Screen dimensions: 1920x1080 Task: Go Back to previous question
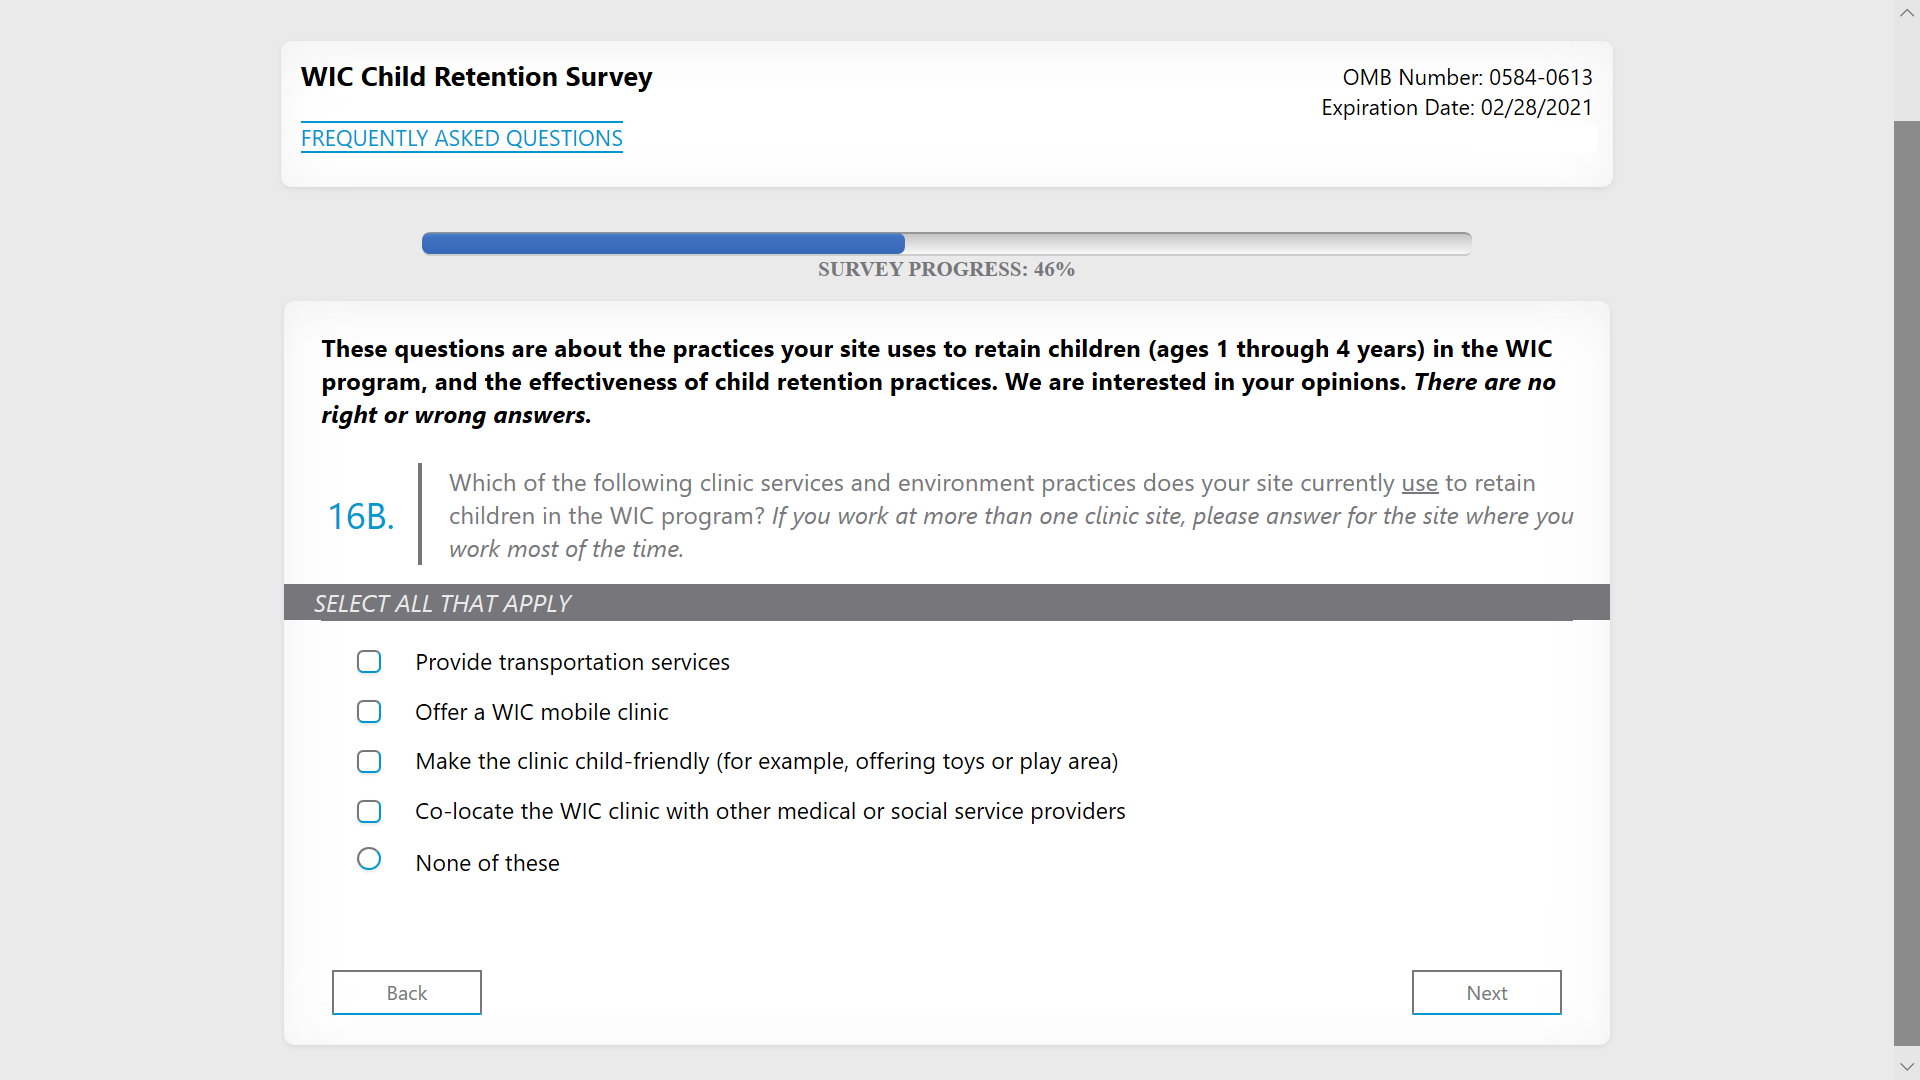[x=406, y=992]
